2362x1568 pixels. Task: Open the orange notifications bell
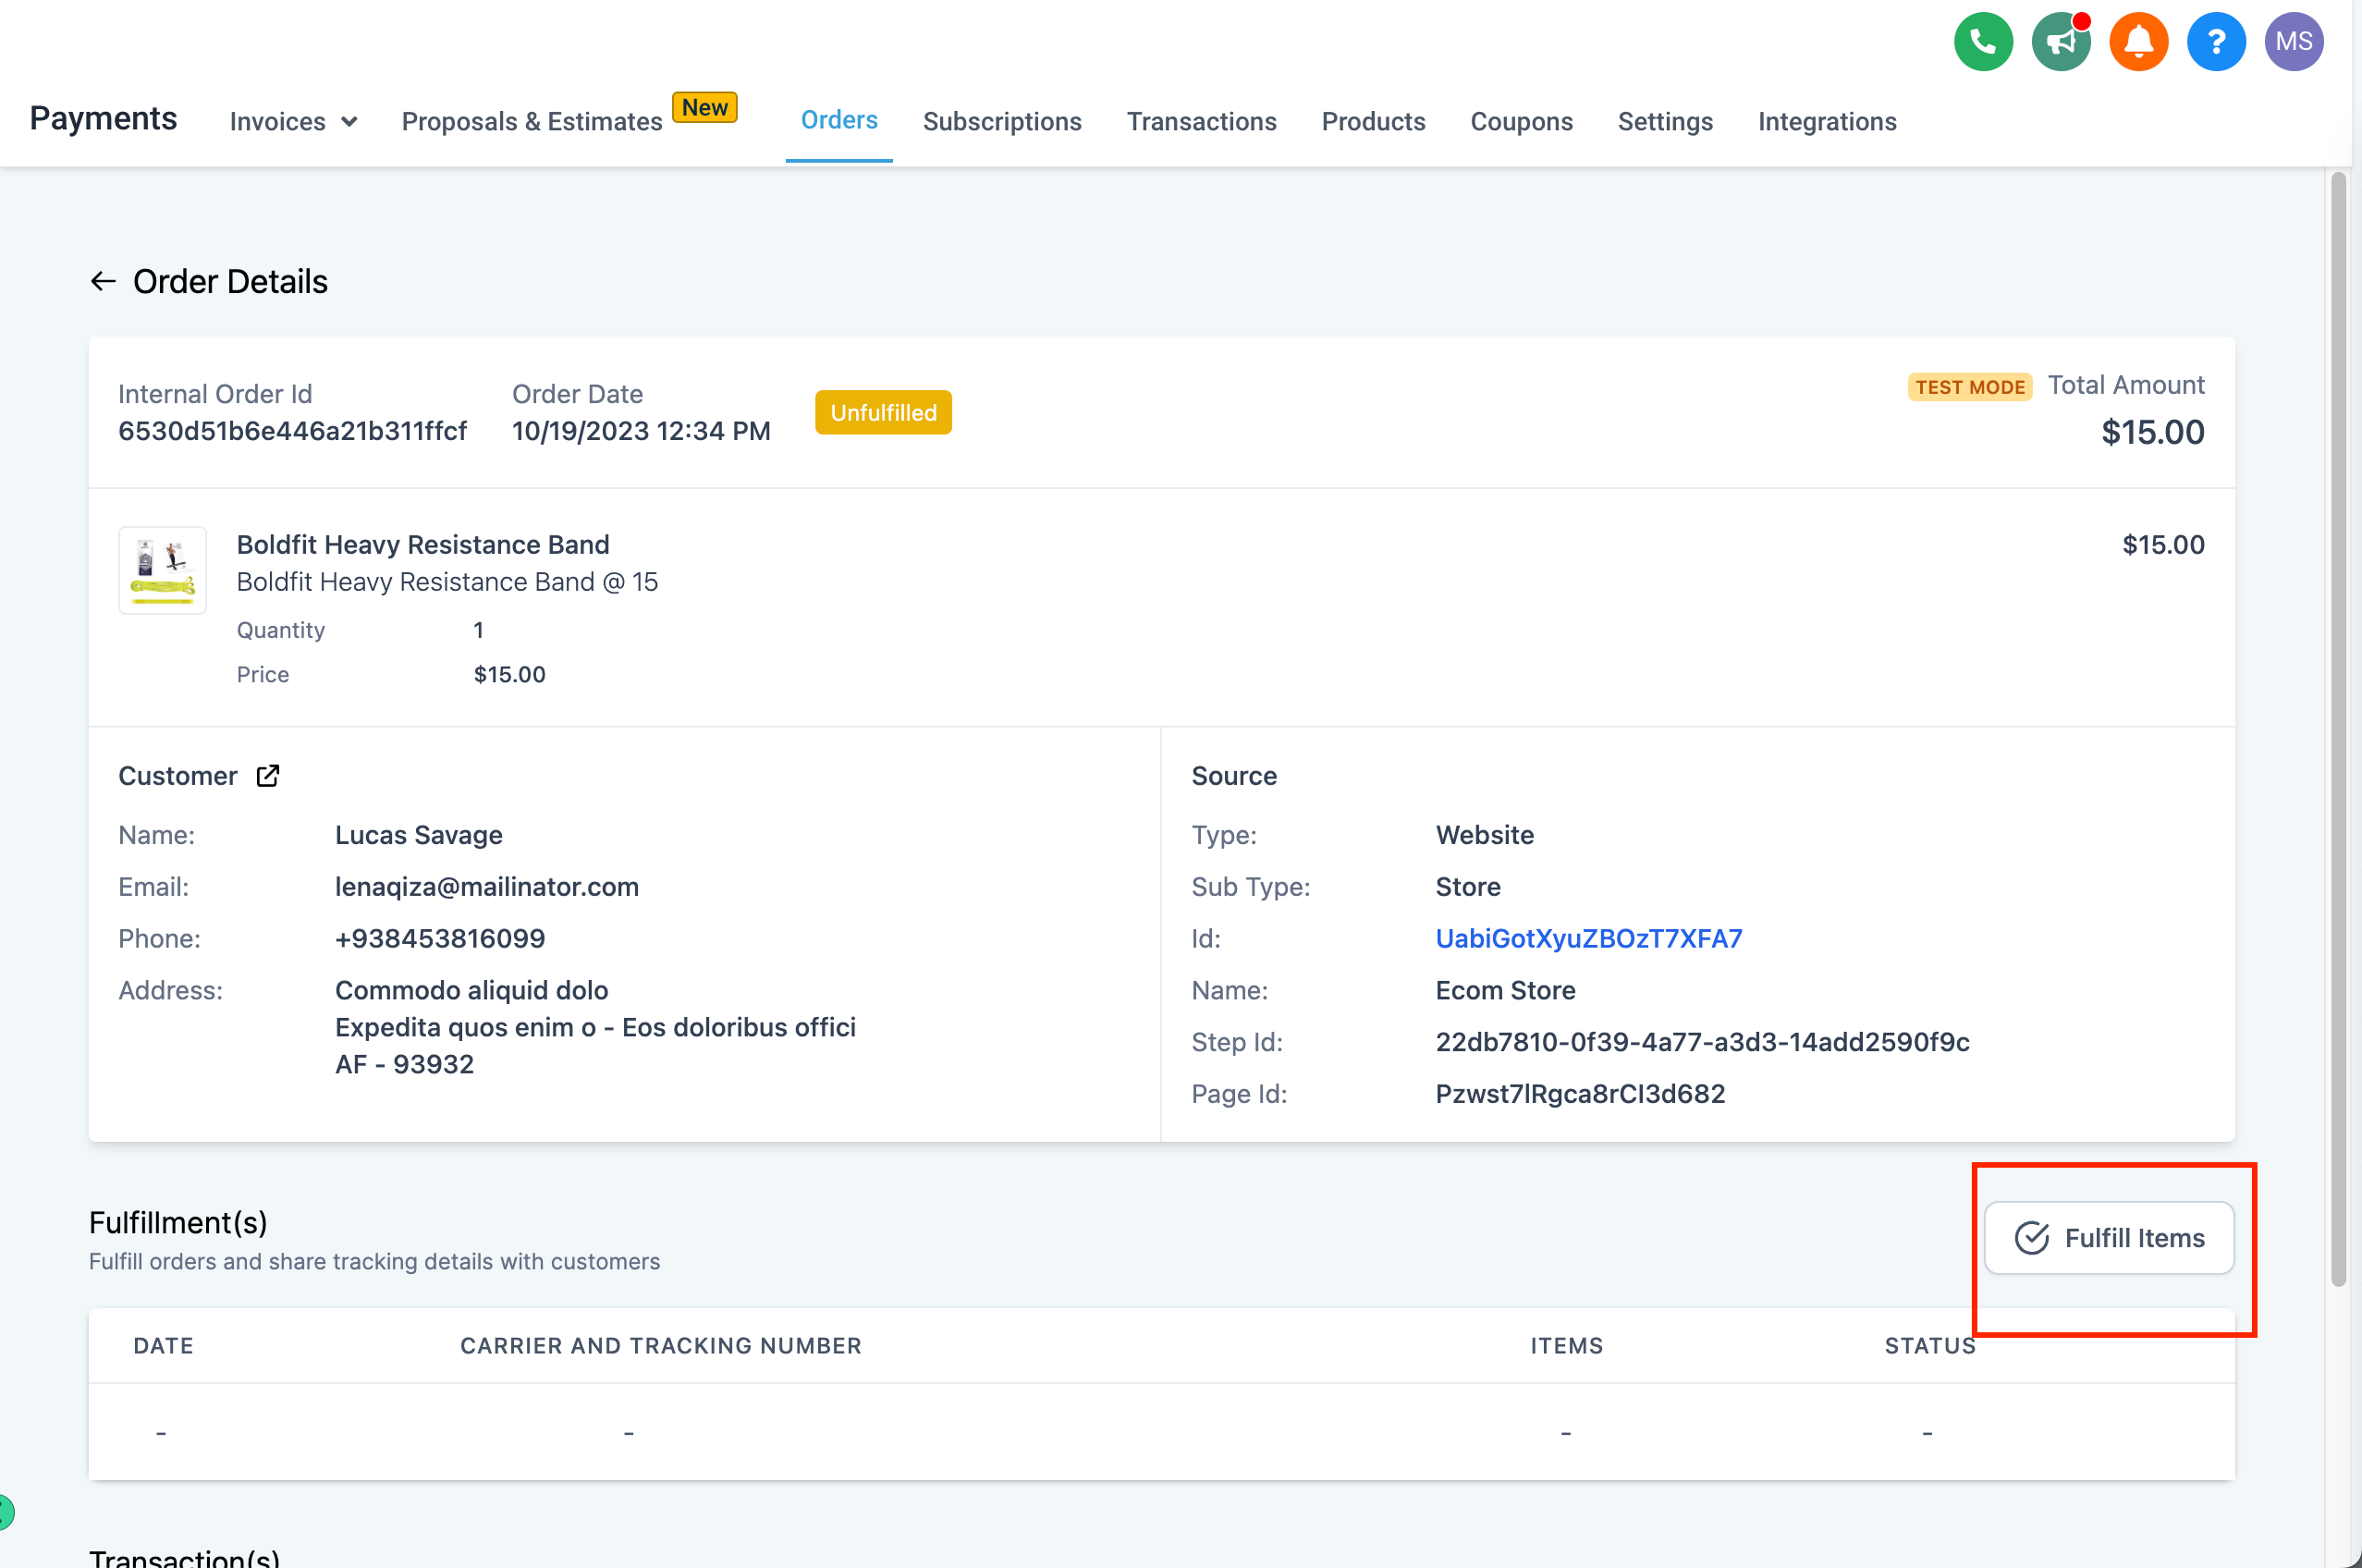(x=2138, y=42)
